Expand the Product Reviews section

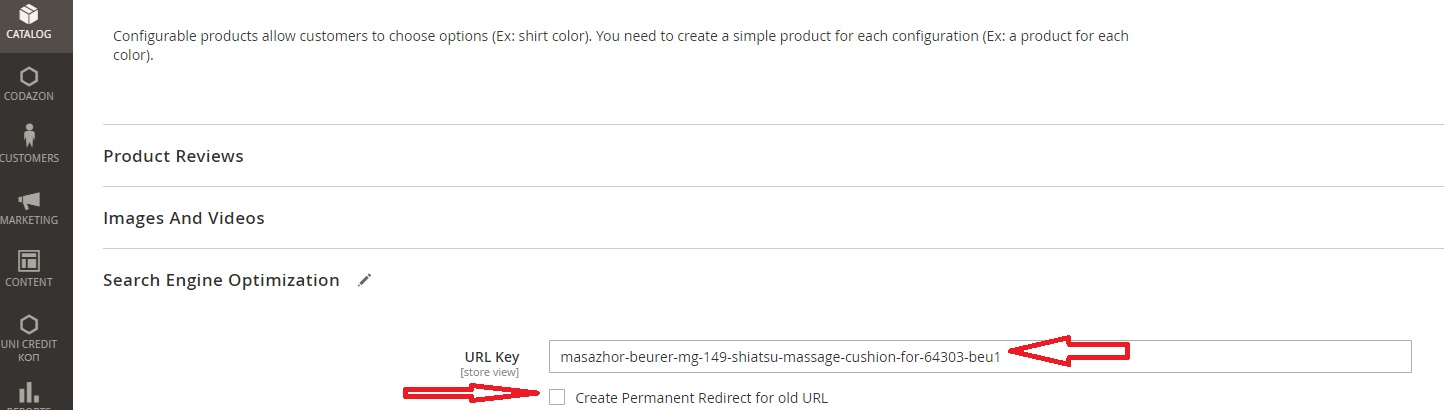pyautogui.click(x=173, y=156)
